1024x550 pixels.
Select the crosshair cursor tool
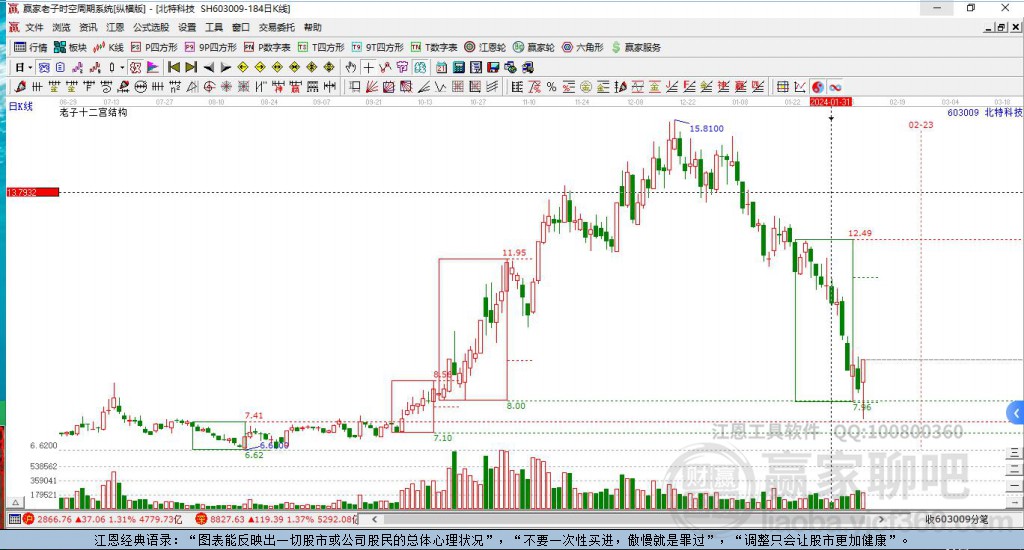369,67
